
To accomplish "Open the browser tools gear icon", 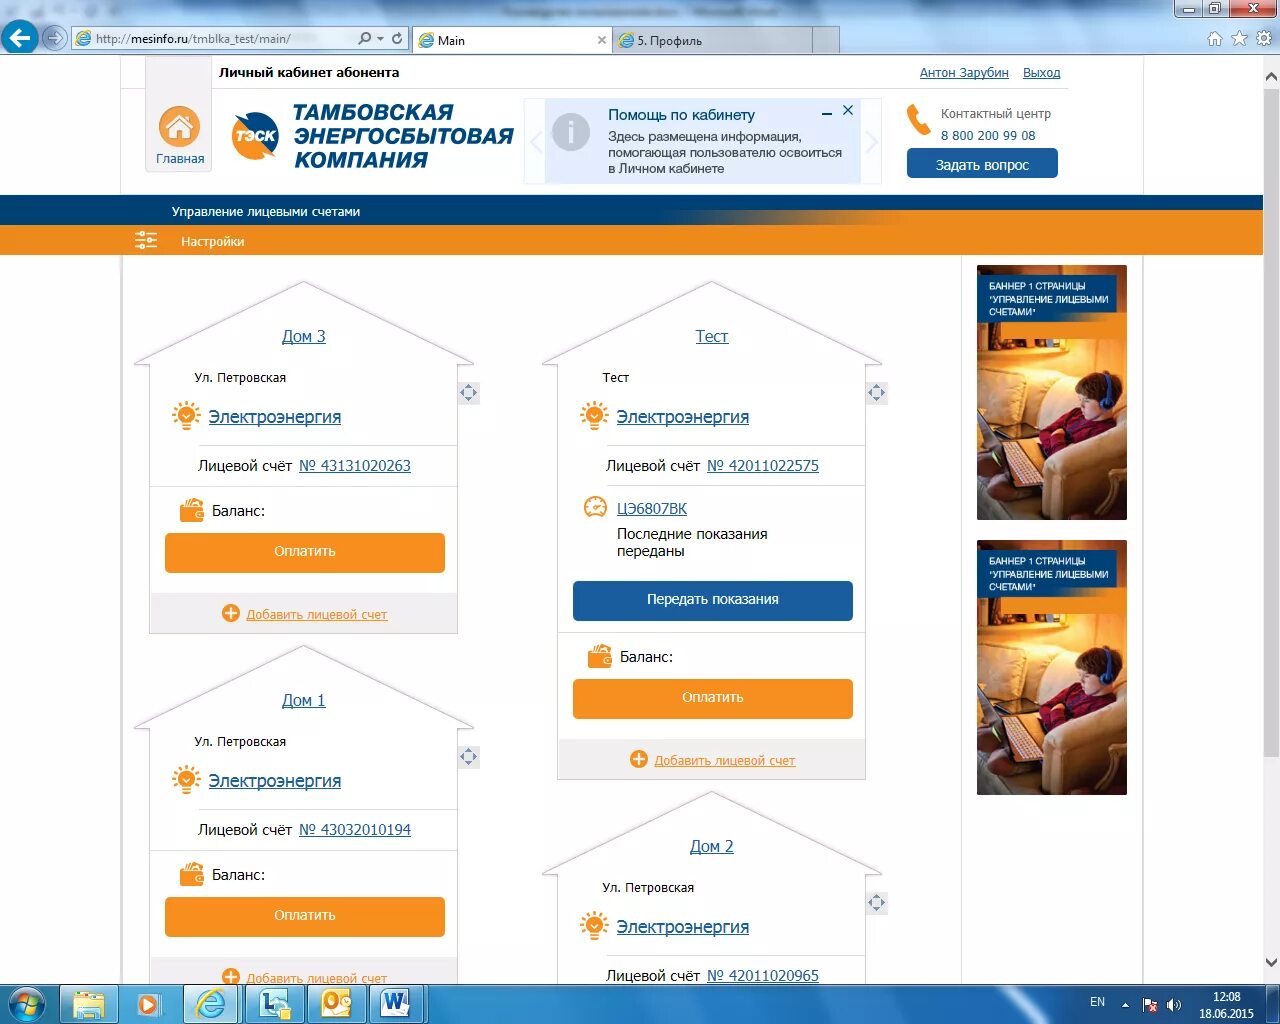I will pos(1264,38).
